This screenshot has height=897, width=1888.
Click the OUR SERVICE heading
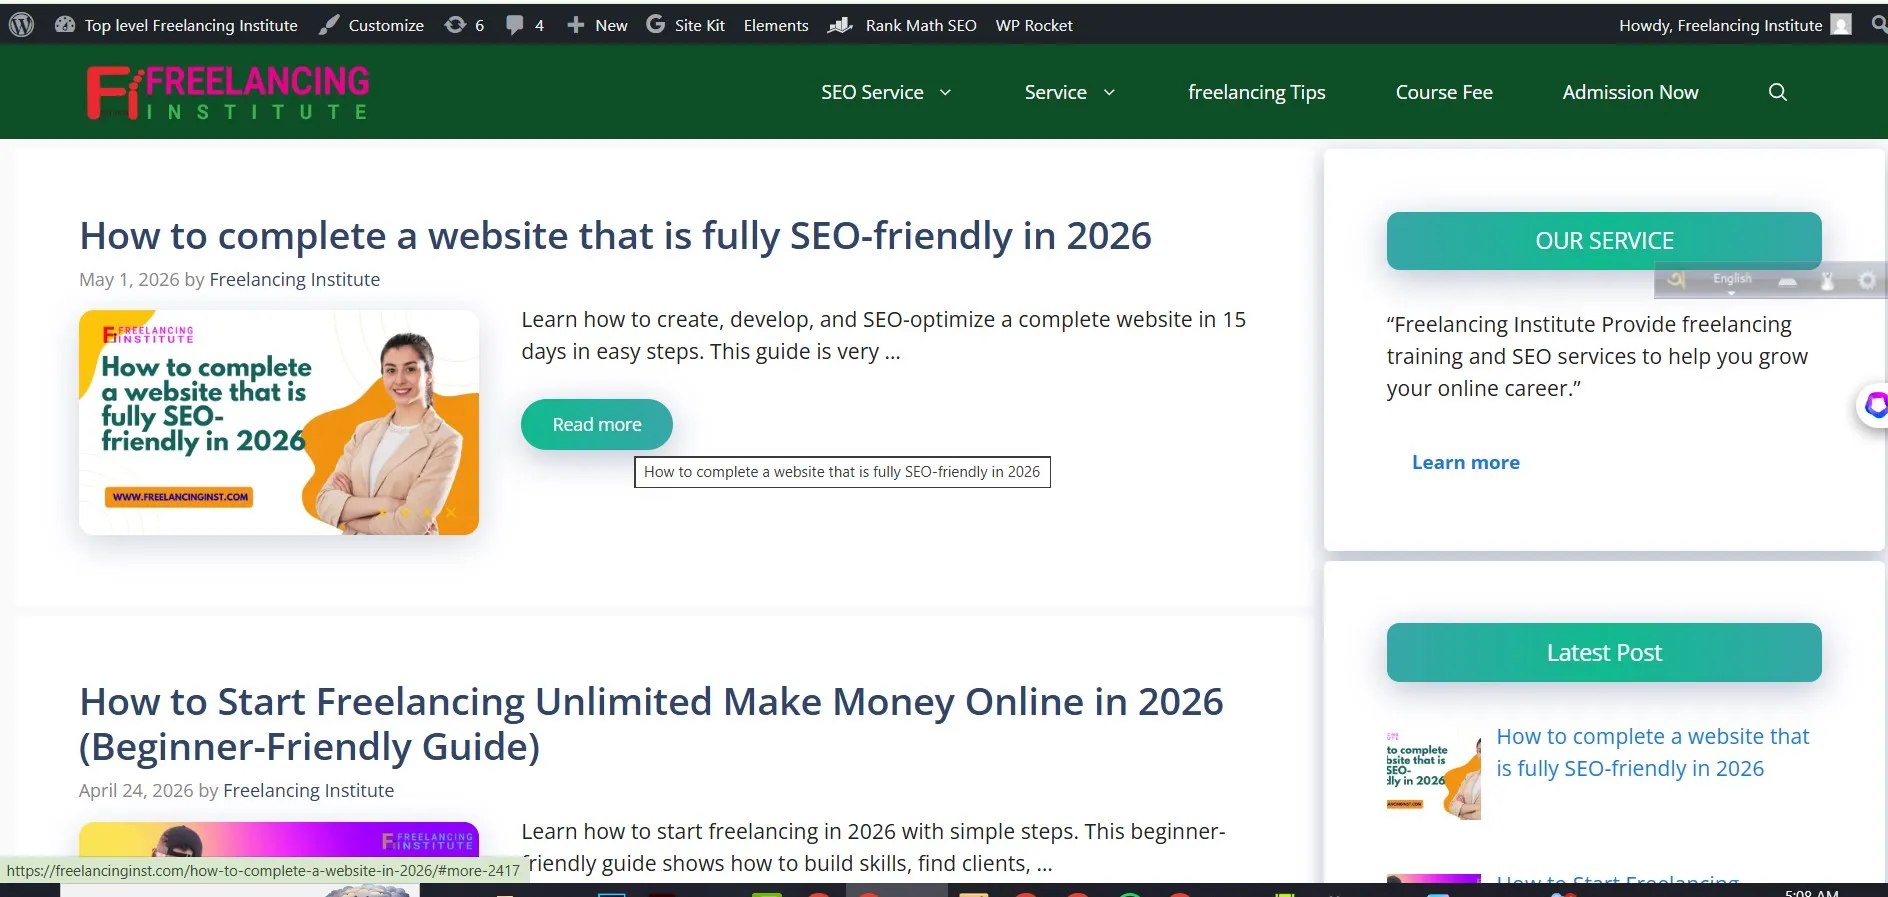pos(1604,241)
